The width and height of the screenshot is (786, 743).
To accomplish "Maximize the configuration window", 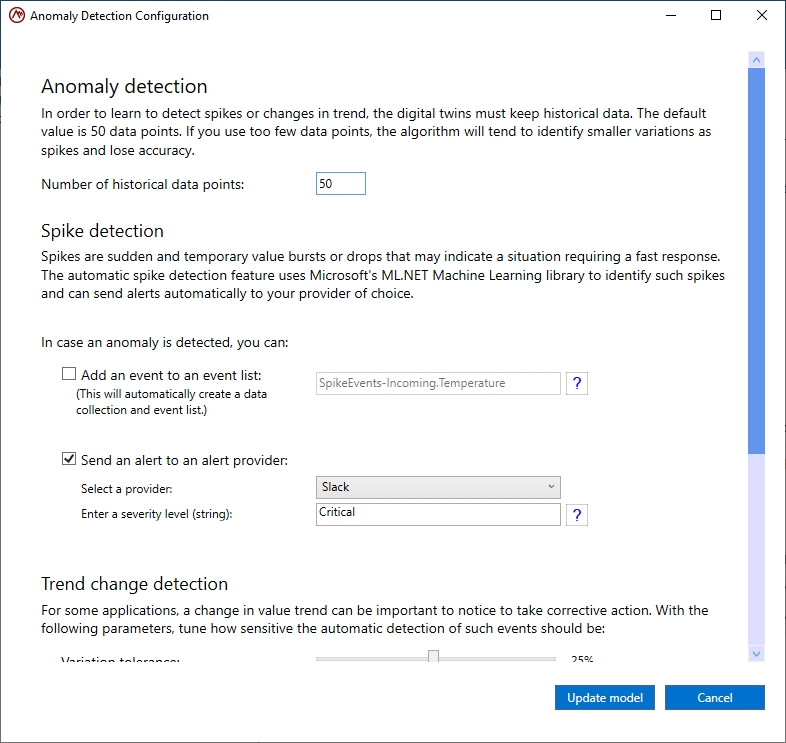I will (x=716, y=16).
